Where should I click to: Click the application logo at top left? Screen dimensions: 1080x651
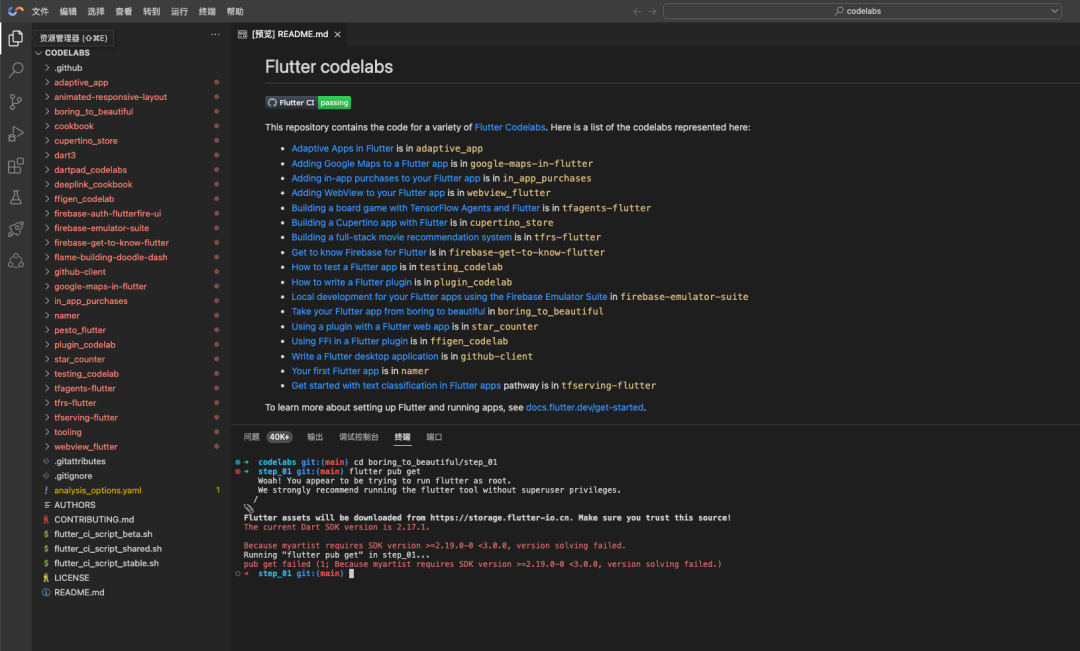[15, 11]
